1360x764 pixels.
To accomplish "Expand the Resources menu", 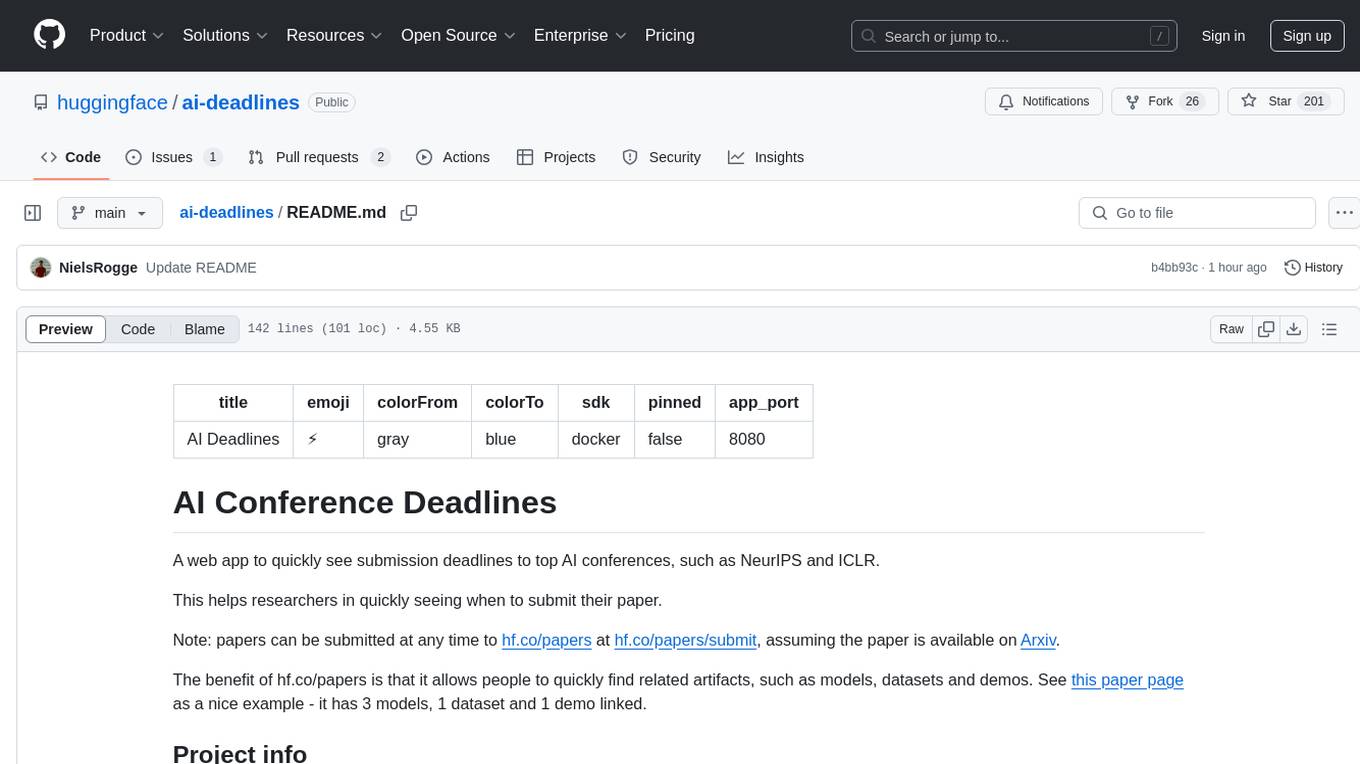I will coord(334,35).
